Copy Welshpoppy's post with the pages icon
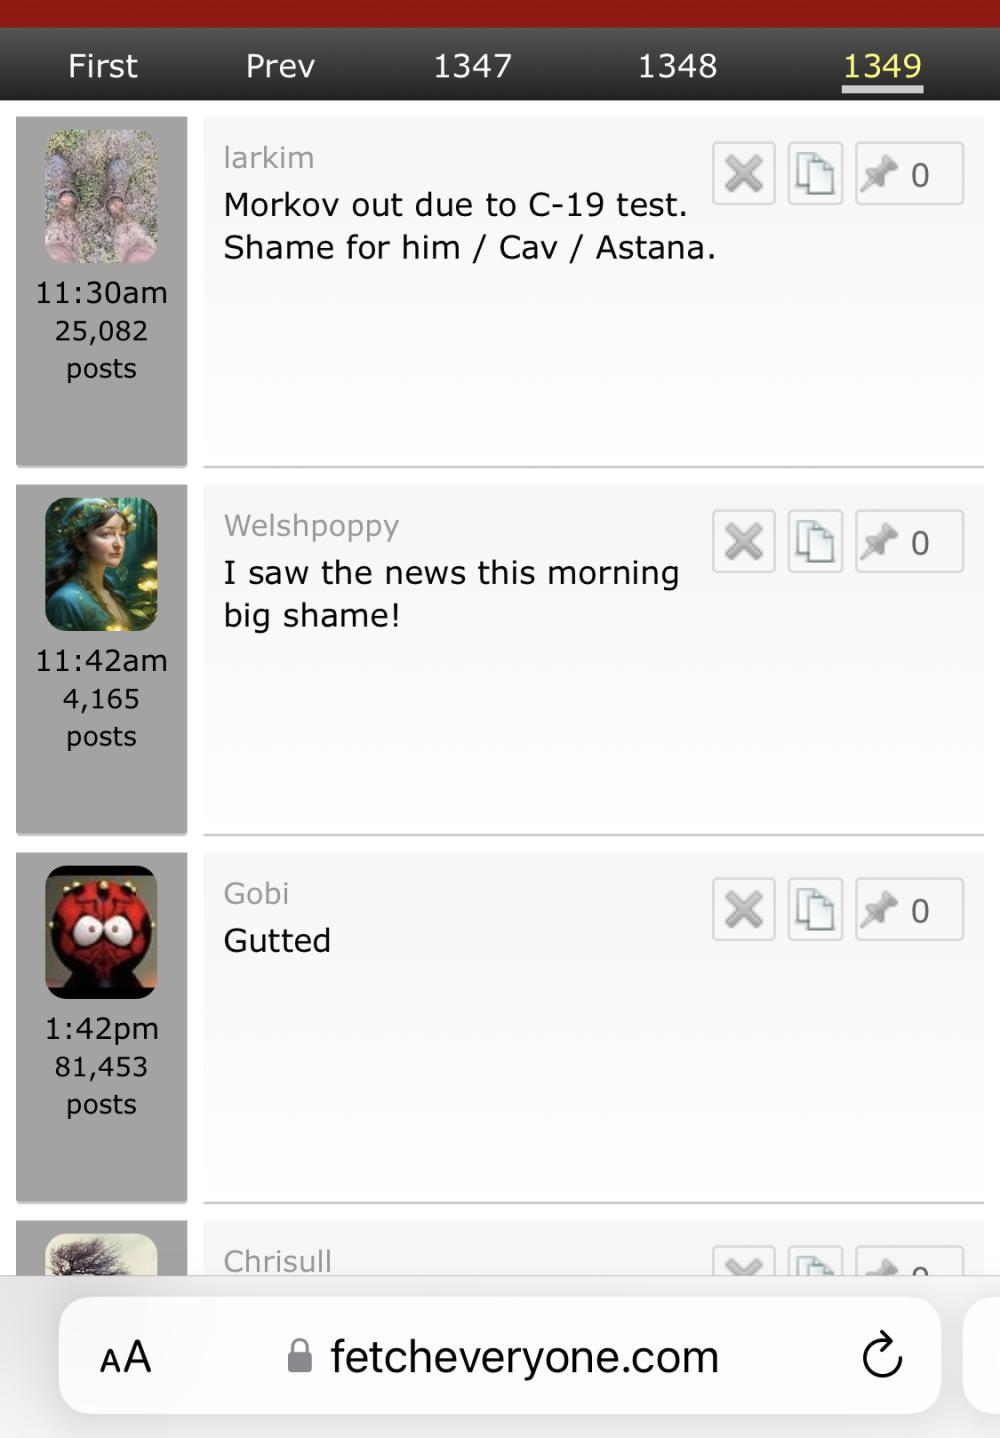Screen dimensions: 1000x1438 (x=815, y=542)
